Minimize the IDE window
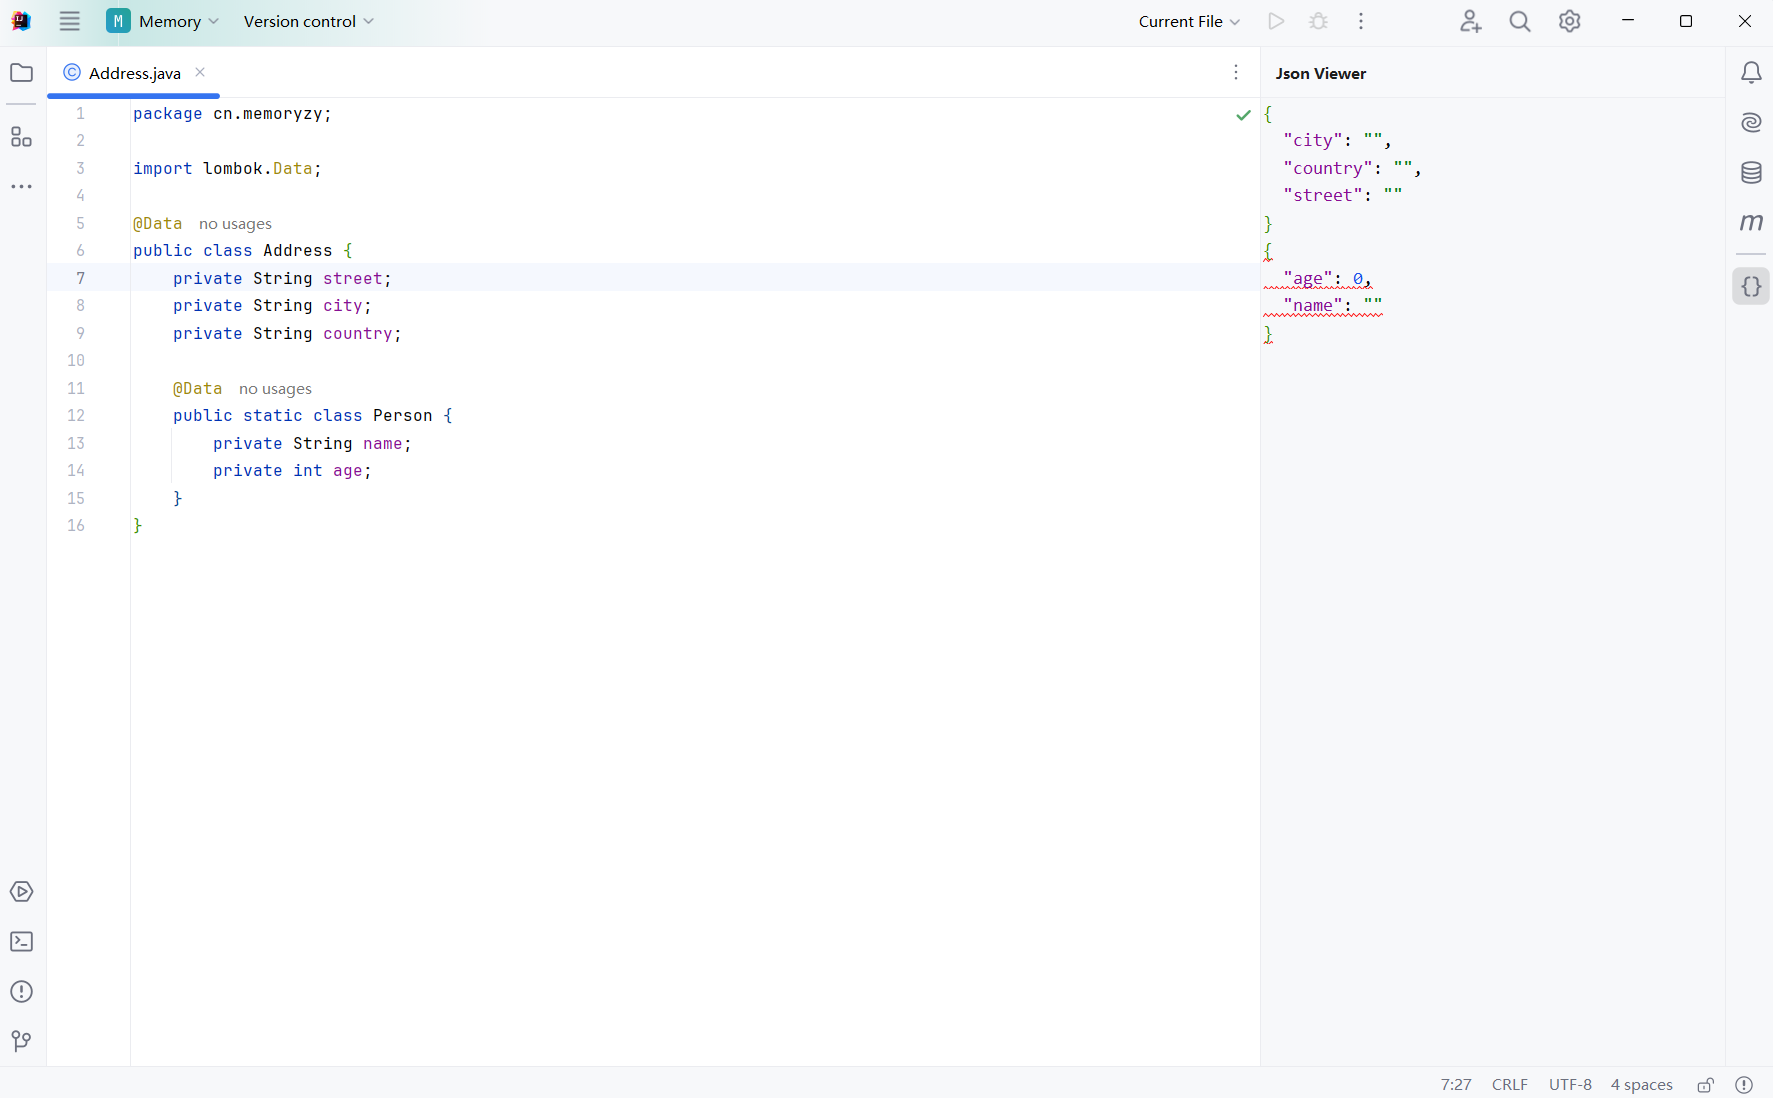 coord(1628,21)
